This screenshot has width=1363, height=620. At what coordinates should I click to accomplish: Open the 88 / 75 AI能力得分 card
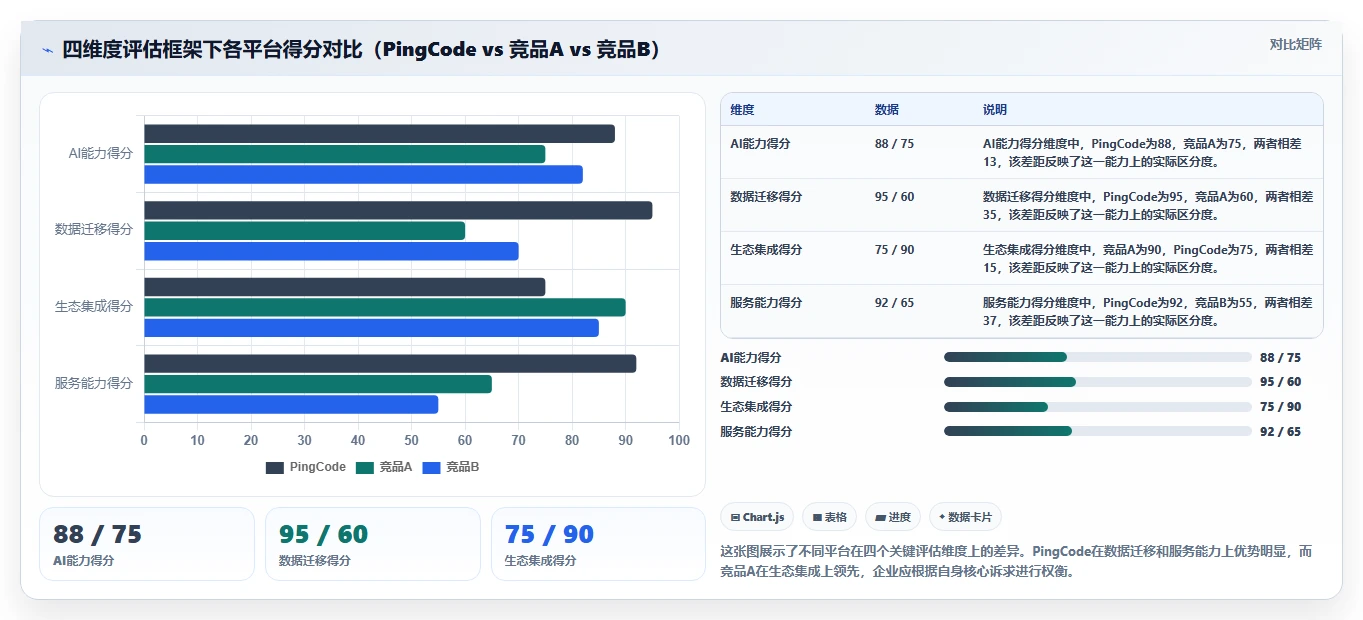tap(147, 544)
